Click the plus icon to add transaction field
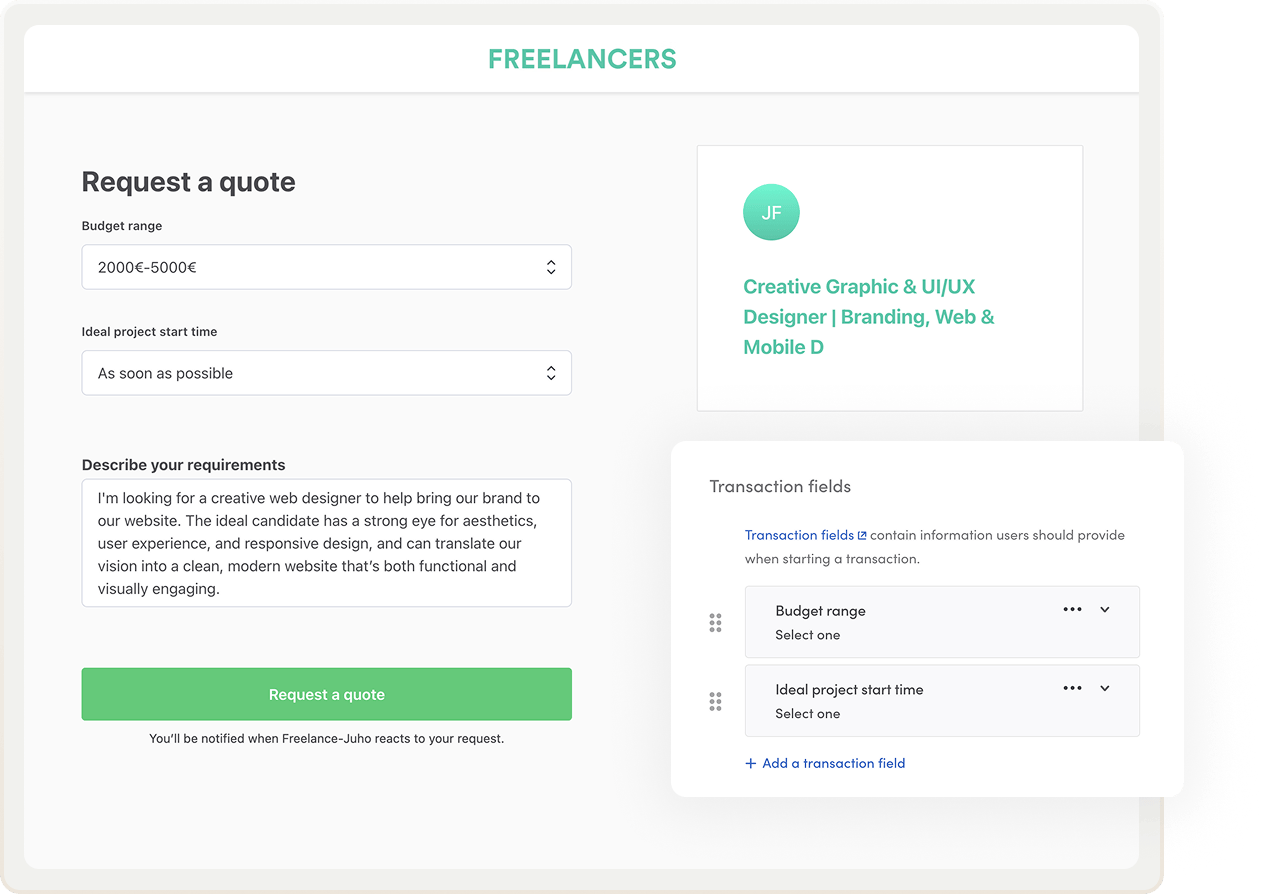Viewport: 1261px width, 894px height. click(751, 764)
